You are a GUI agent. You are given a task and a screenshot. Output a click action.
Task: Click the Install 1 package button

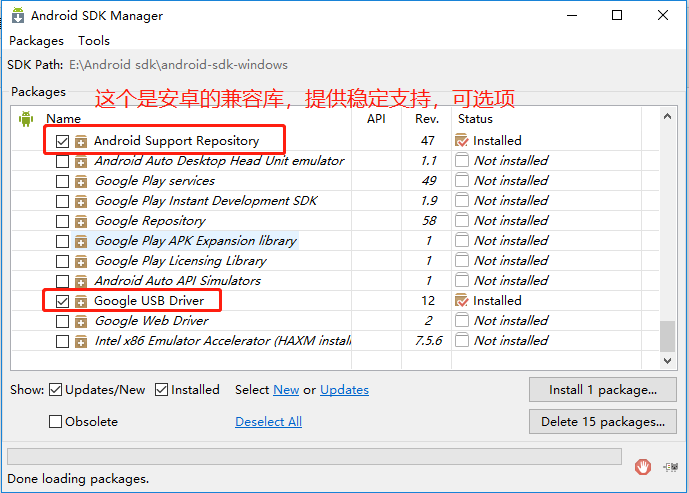tap(602, 390)
